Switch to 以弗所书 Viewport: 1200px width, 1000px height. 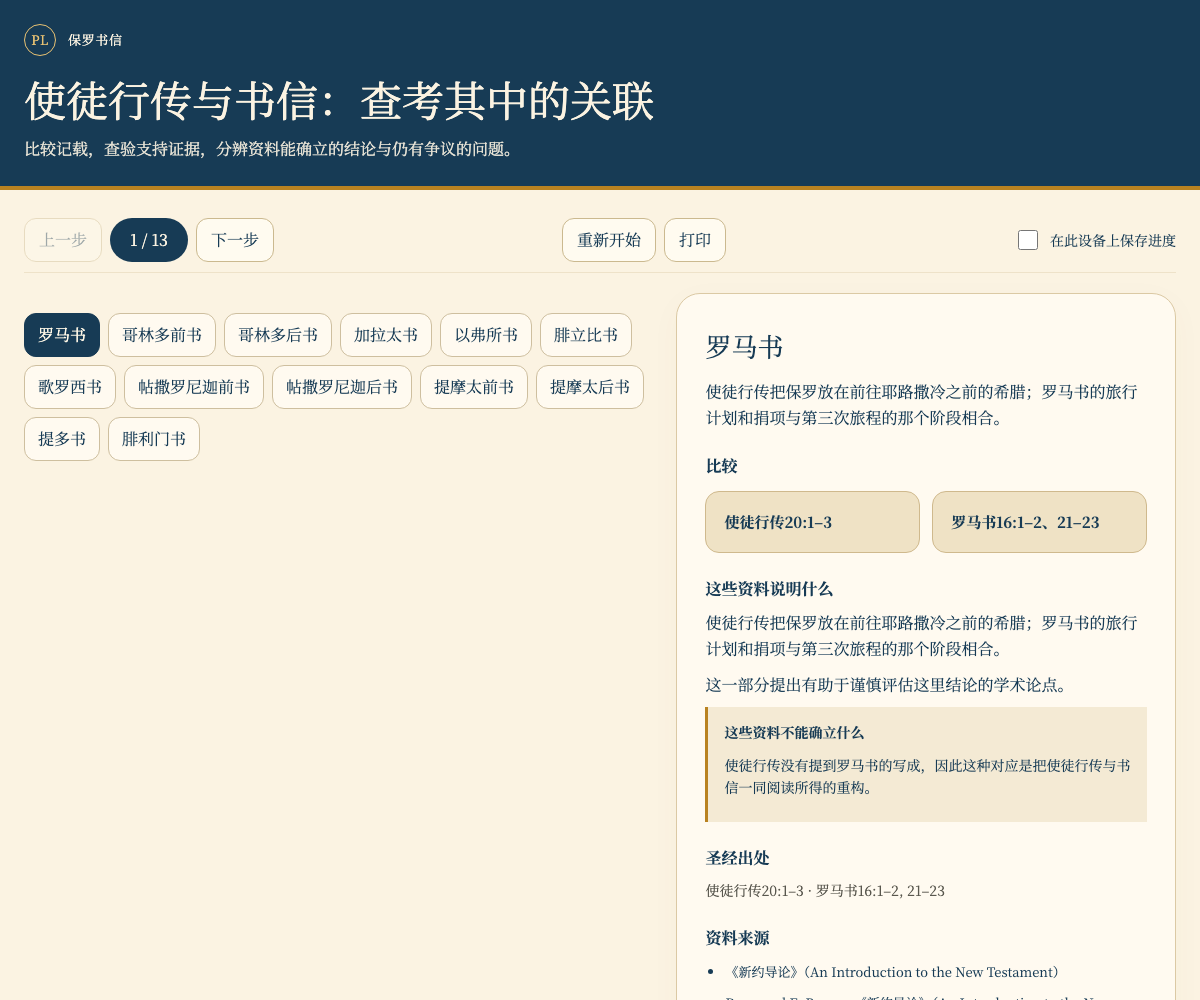(x=486, y=335)
